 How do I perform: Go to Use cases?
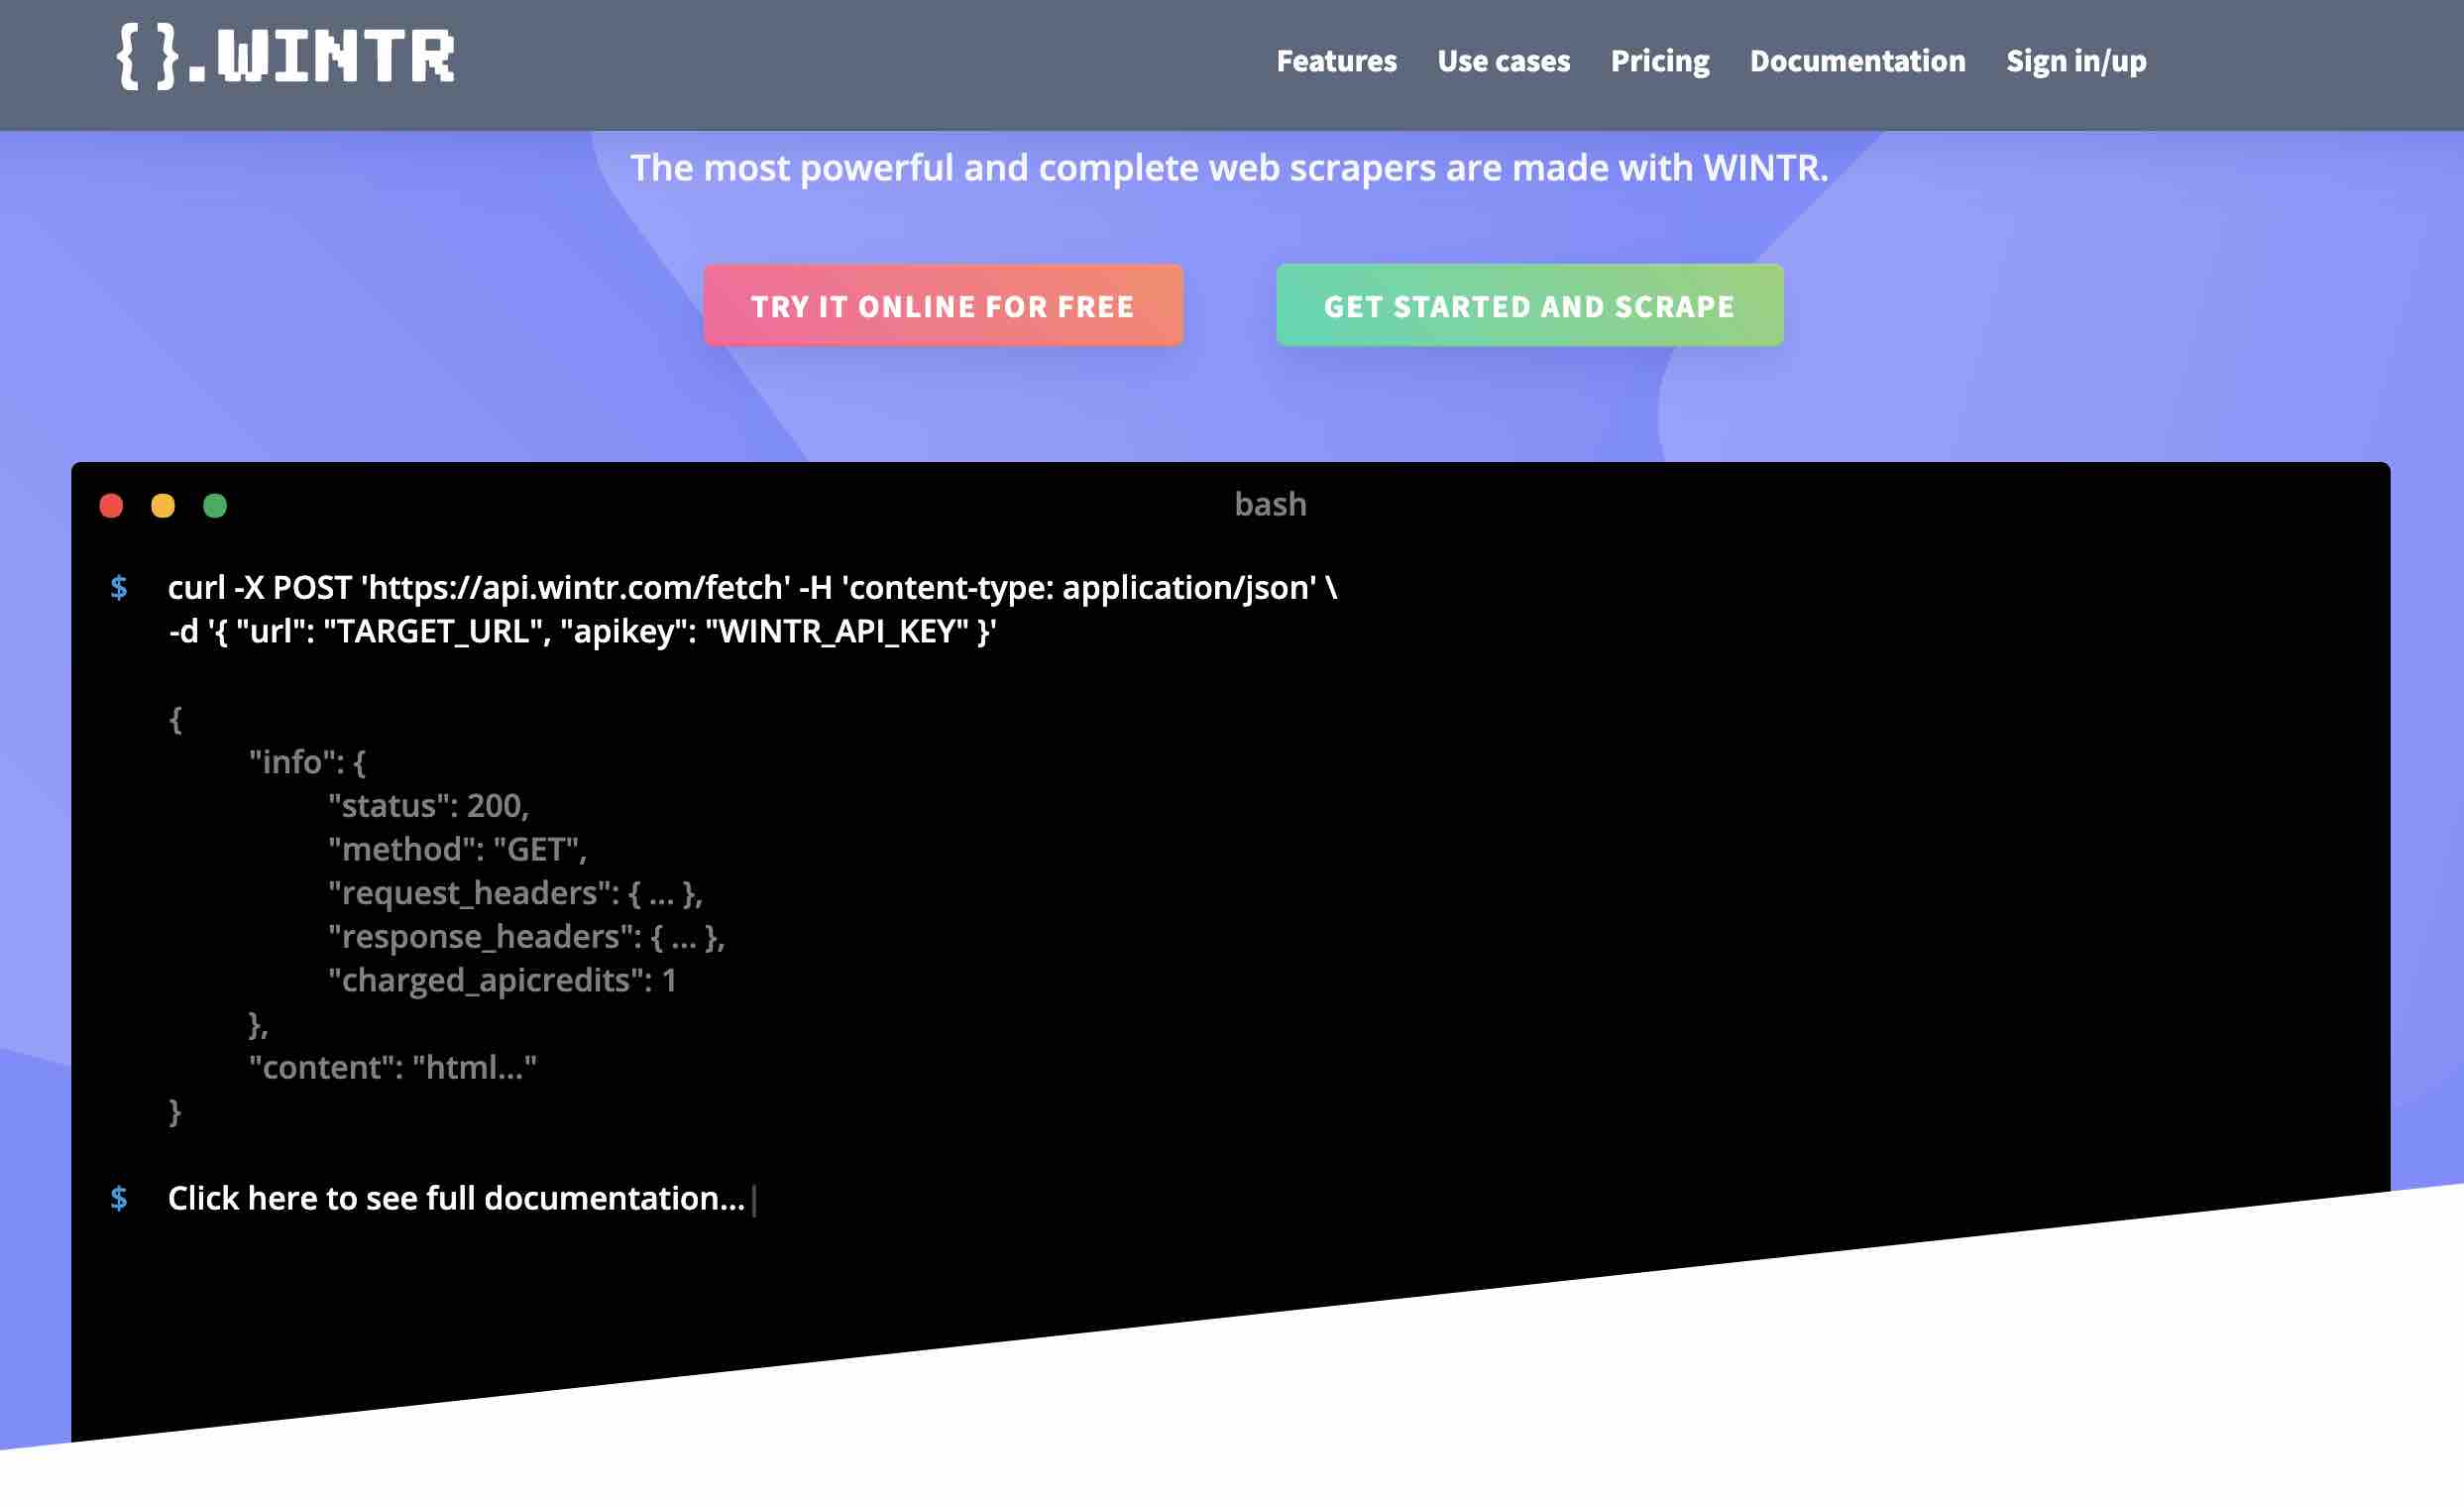[1503, 61]
